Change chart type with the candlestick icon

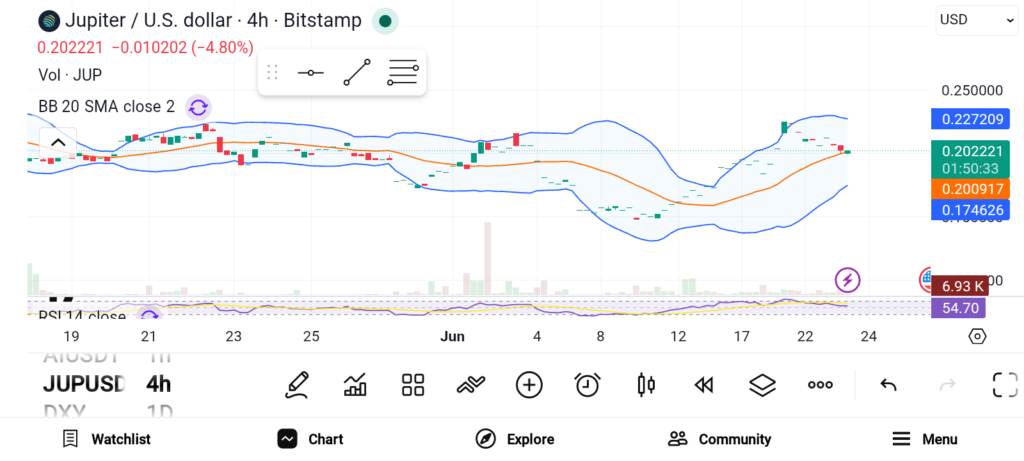click(645, 385)
